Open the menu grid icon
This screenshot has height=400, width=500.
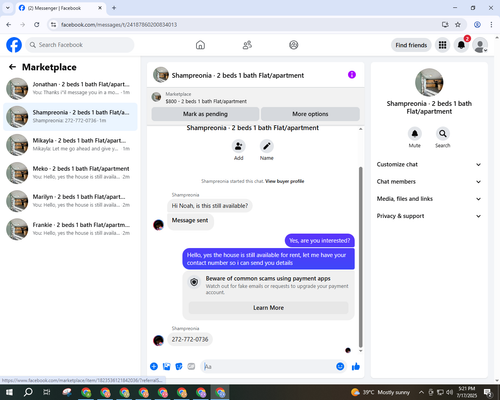442,45
